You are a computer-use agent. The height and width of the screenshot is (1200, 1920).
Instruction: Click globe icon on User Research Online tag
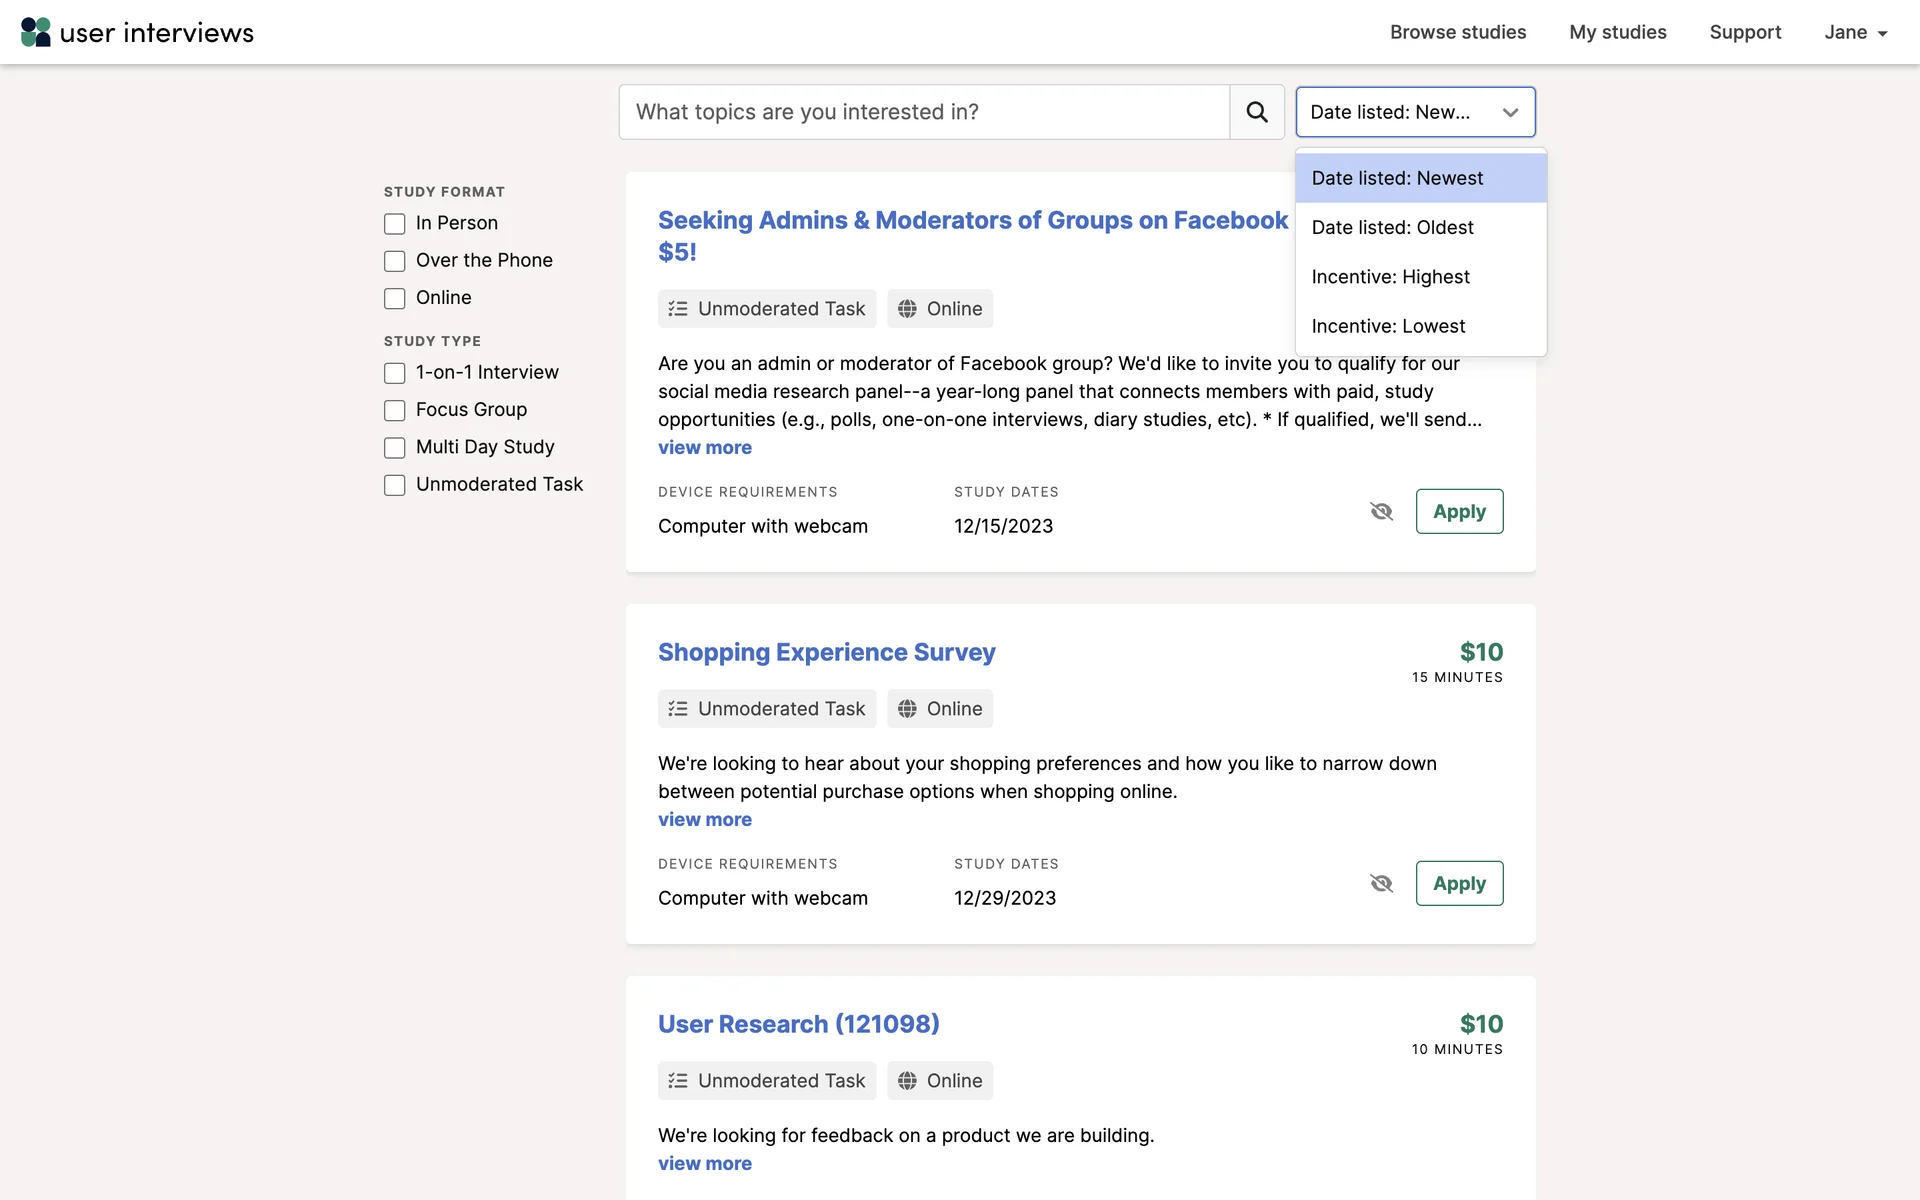[x=907, y=1081]
